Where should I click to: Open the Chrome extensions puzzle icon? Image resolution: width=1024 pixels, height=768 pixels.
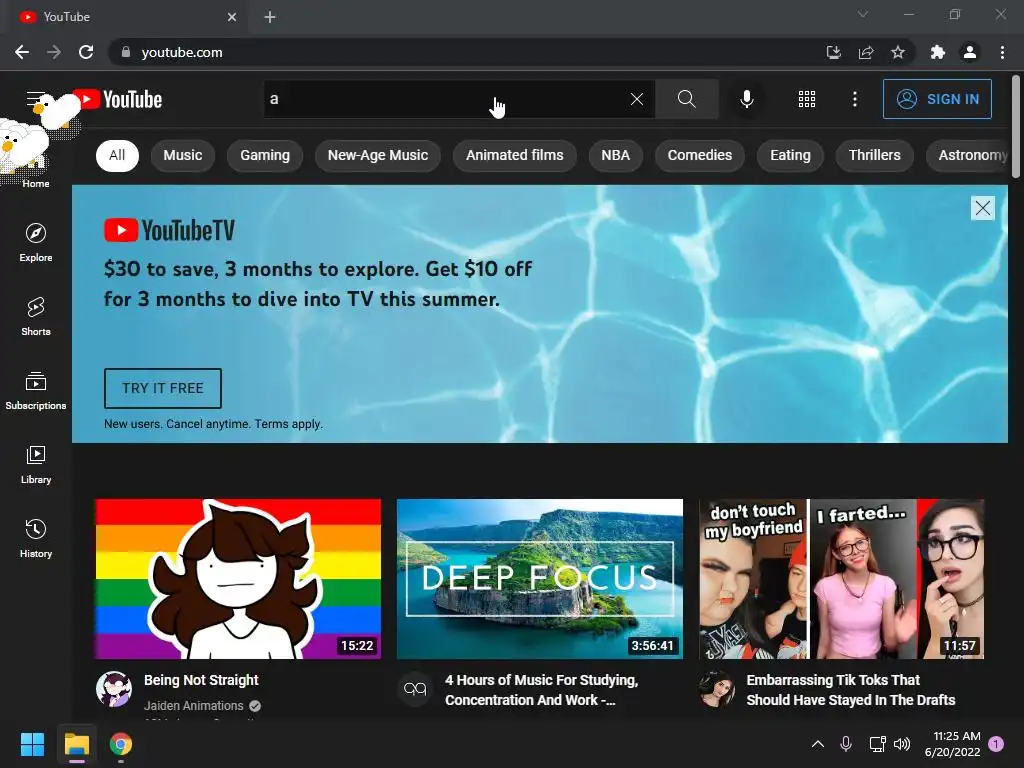pos(938,52)
